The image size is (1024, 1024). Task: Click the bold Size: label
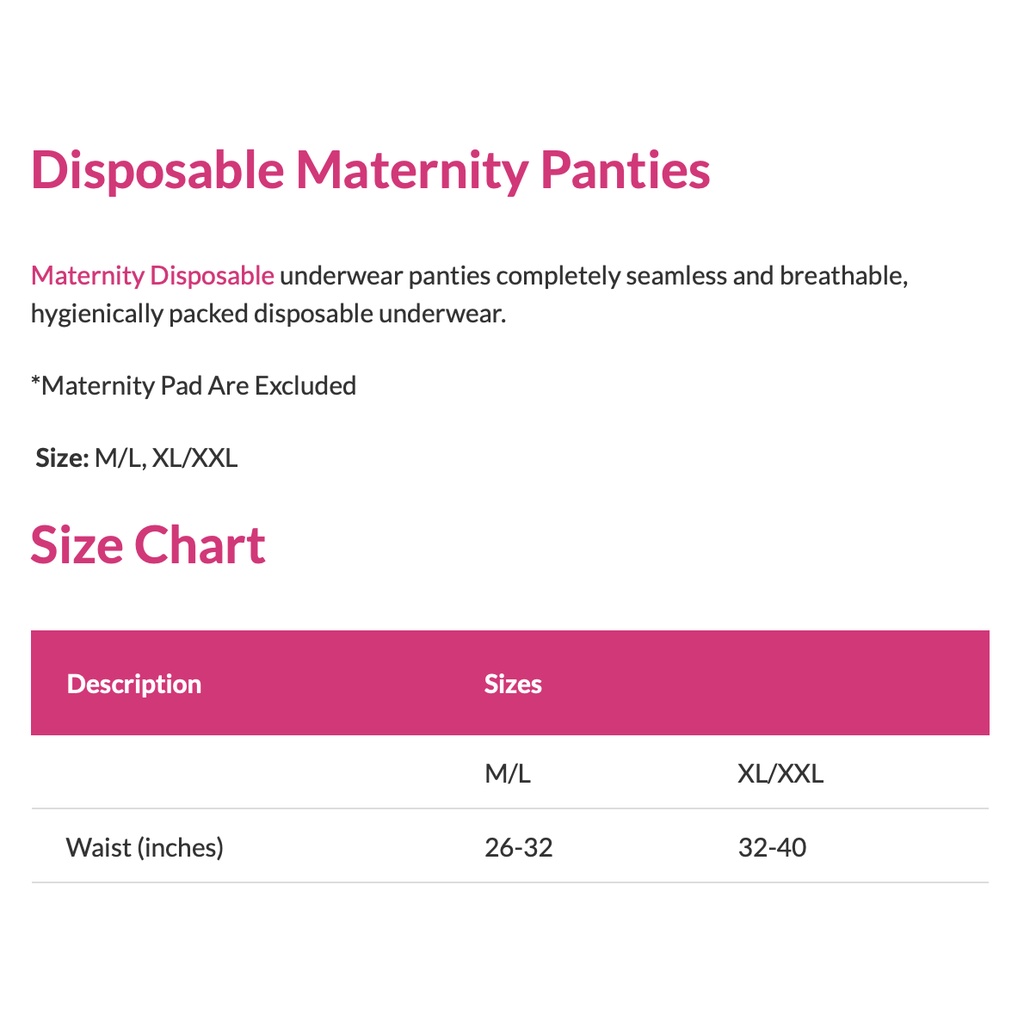pyautogui.click(x=62, y=459)
